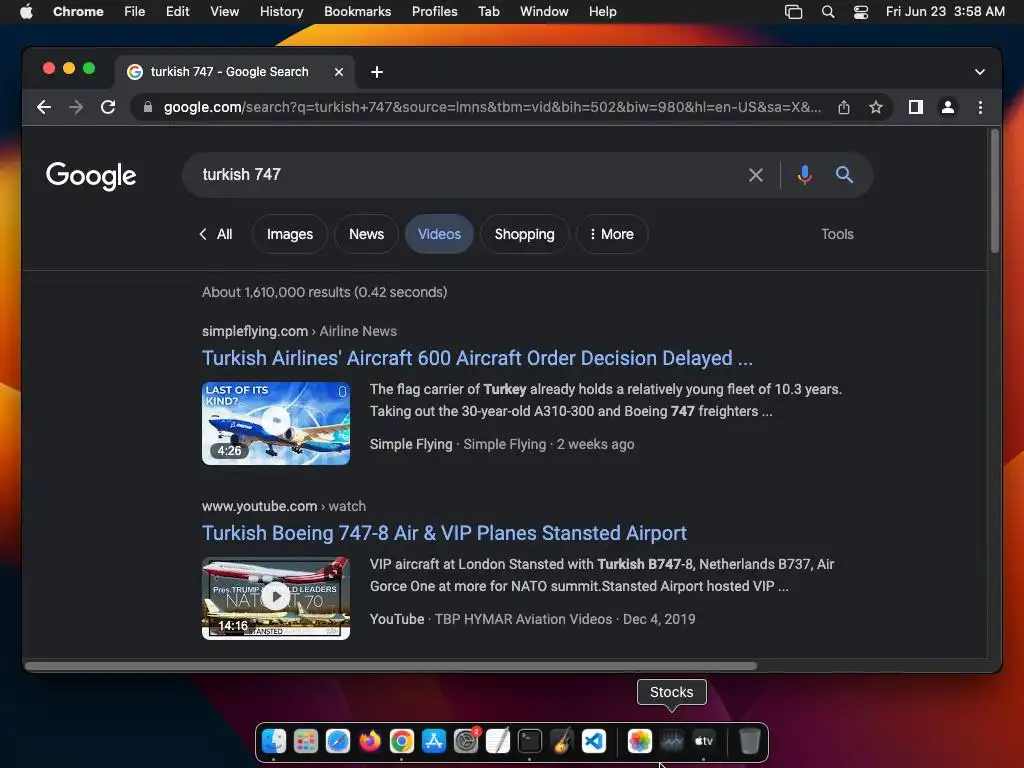Open a new tab
1024x768 pixels.
[x=377, y=72]
